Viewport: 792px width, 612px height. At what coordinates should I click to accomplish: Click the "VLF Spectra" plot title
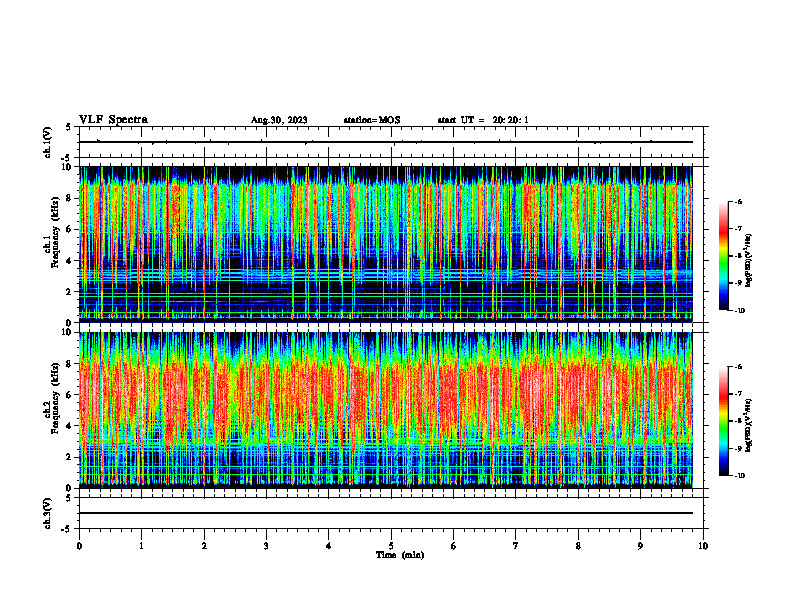click(113, 119)
